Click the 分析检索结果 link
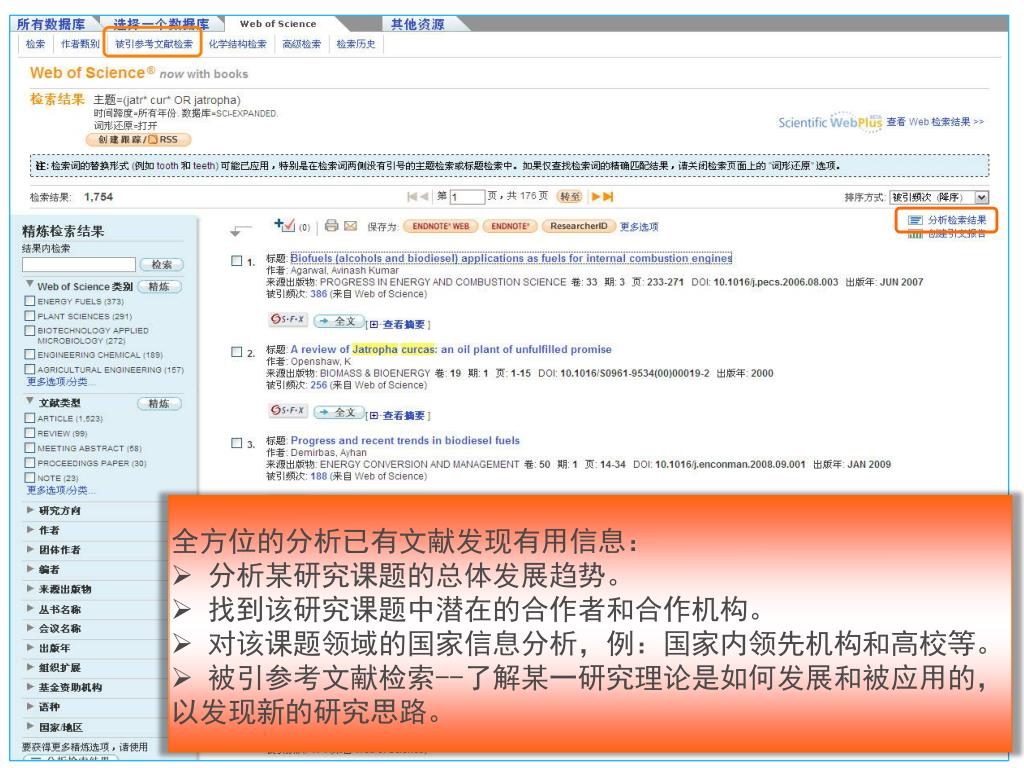This screenshot has width=1024, height=768. [957, 220]
